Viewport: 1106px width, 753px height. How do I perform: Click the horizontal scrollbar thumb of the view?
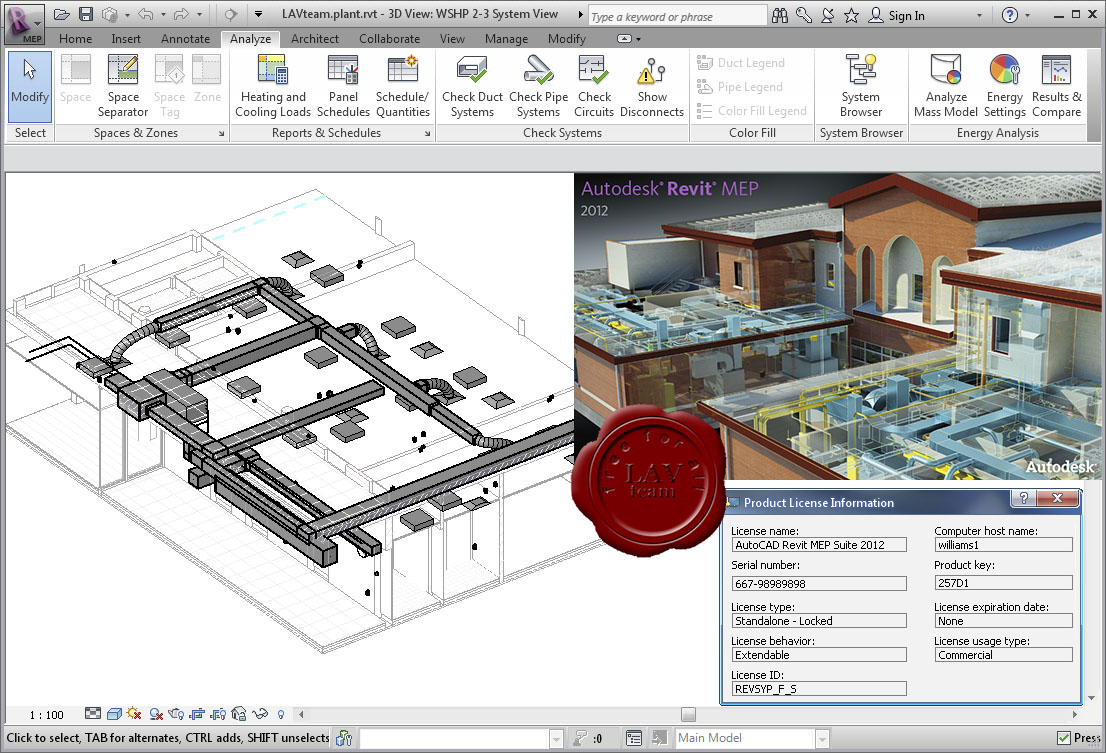688,714
